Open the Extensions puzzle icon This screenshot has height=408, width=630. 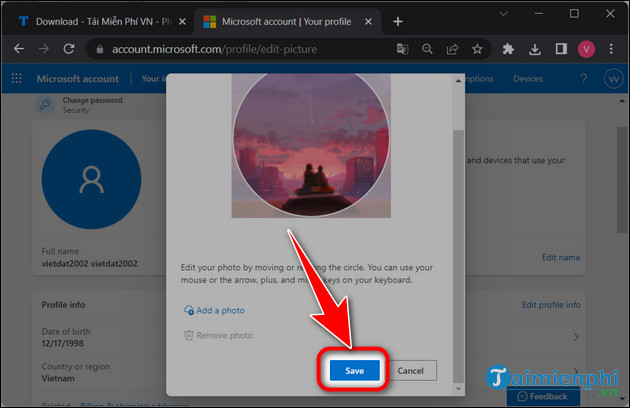[x=508, y=49]
